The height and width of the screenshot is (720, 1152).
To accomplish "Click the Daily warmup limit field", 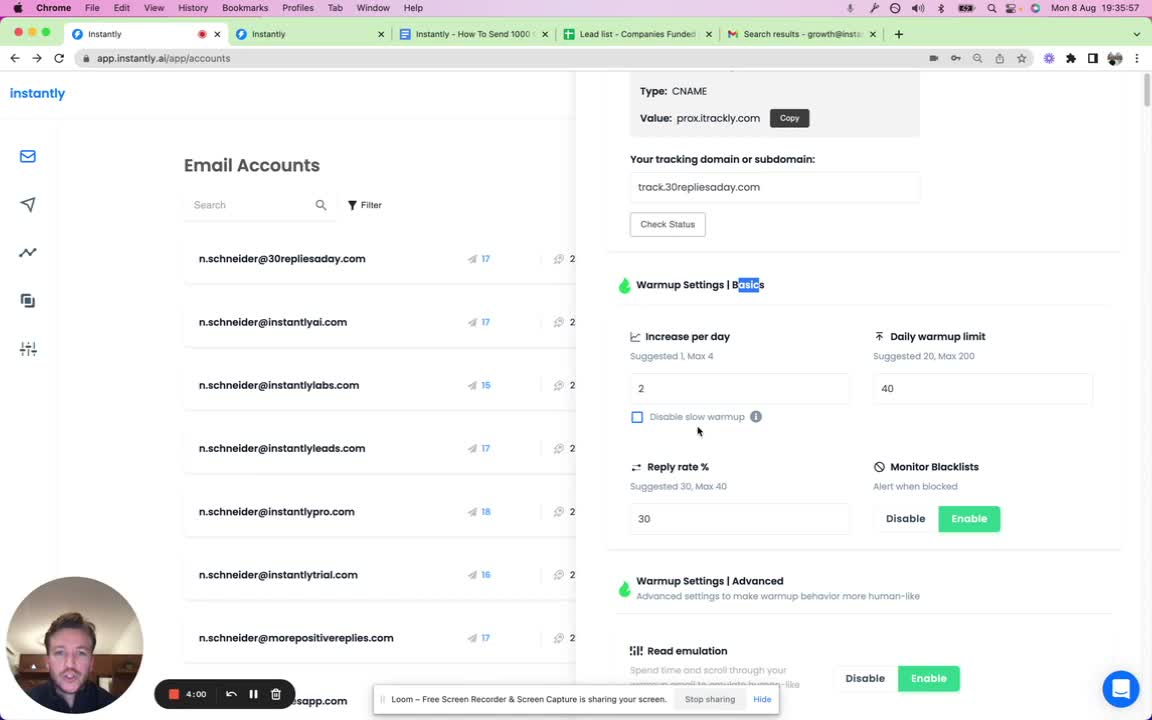I will pyautogui.click(x=982, y=389).
